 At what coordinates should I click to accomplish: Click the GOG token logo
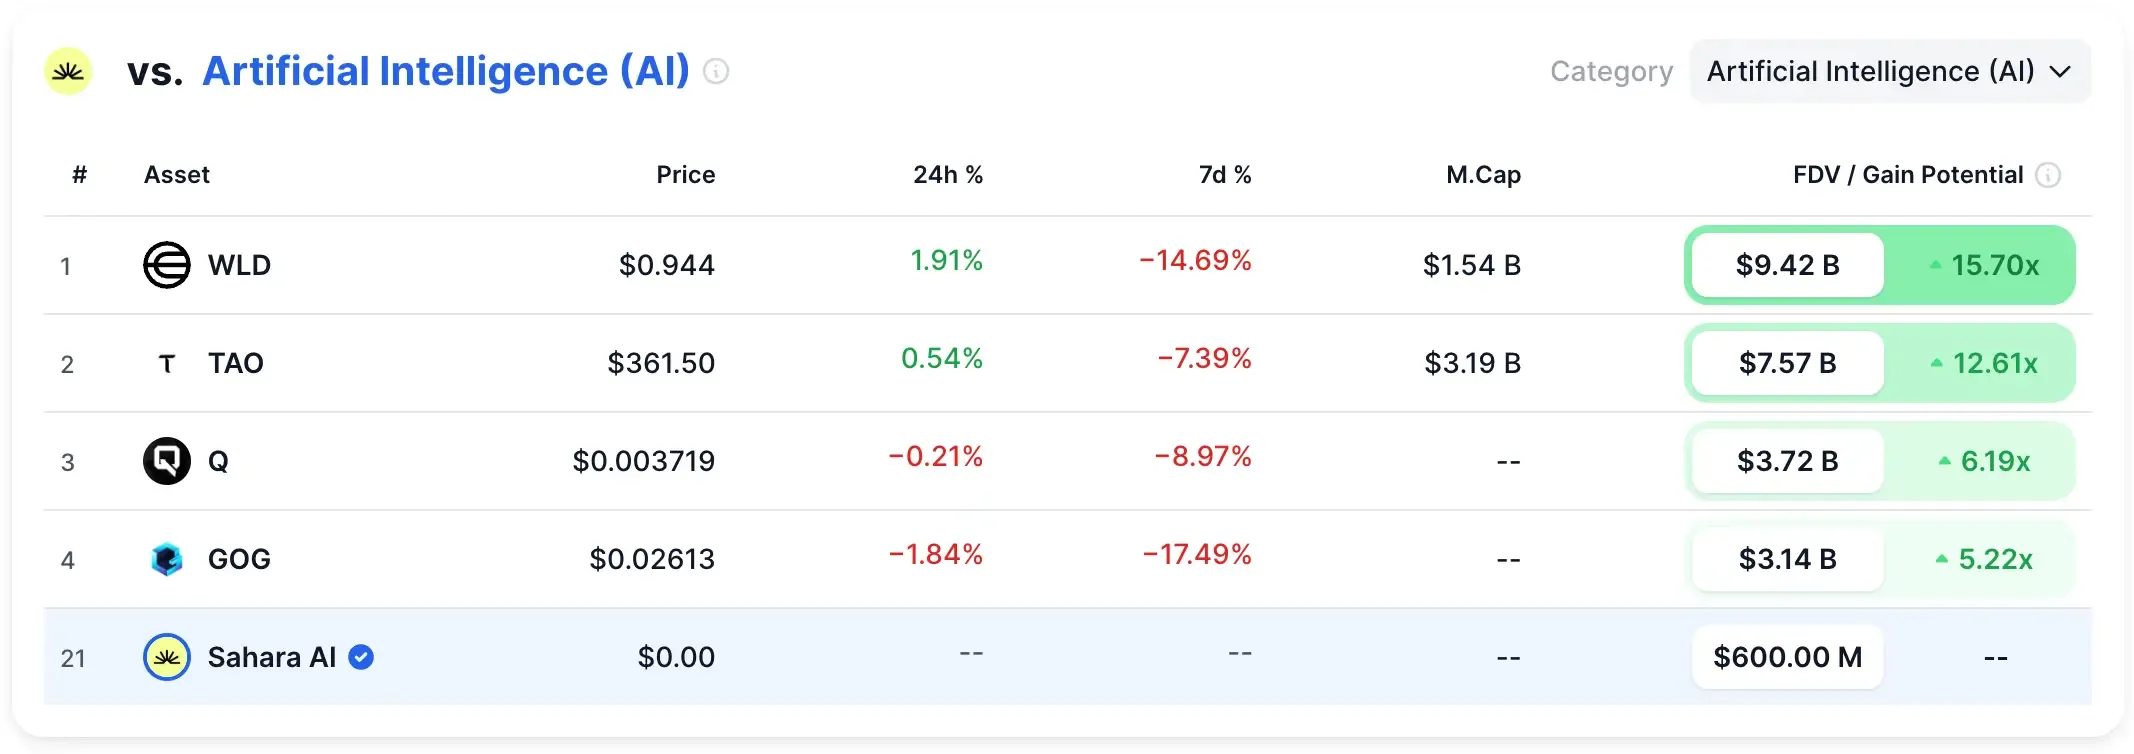[x=167, y=559]
